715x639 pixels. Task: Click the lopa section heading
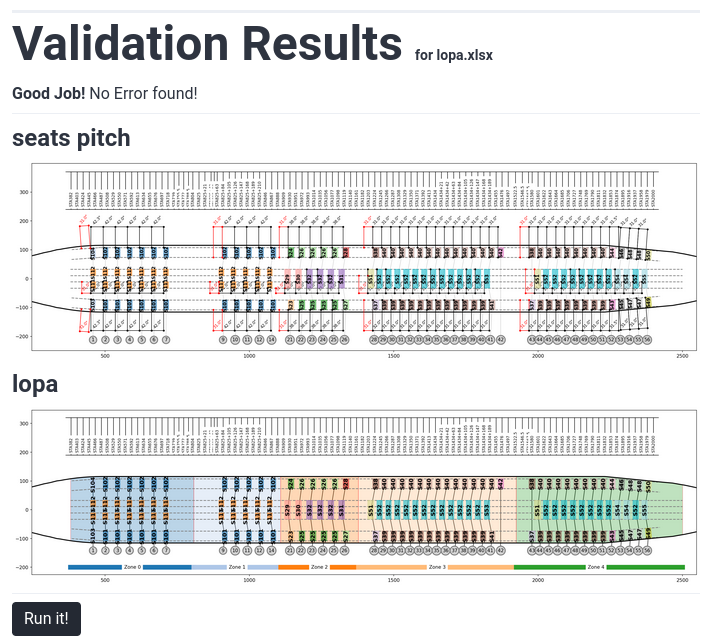[x=35, y=383]
